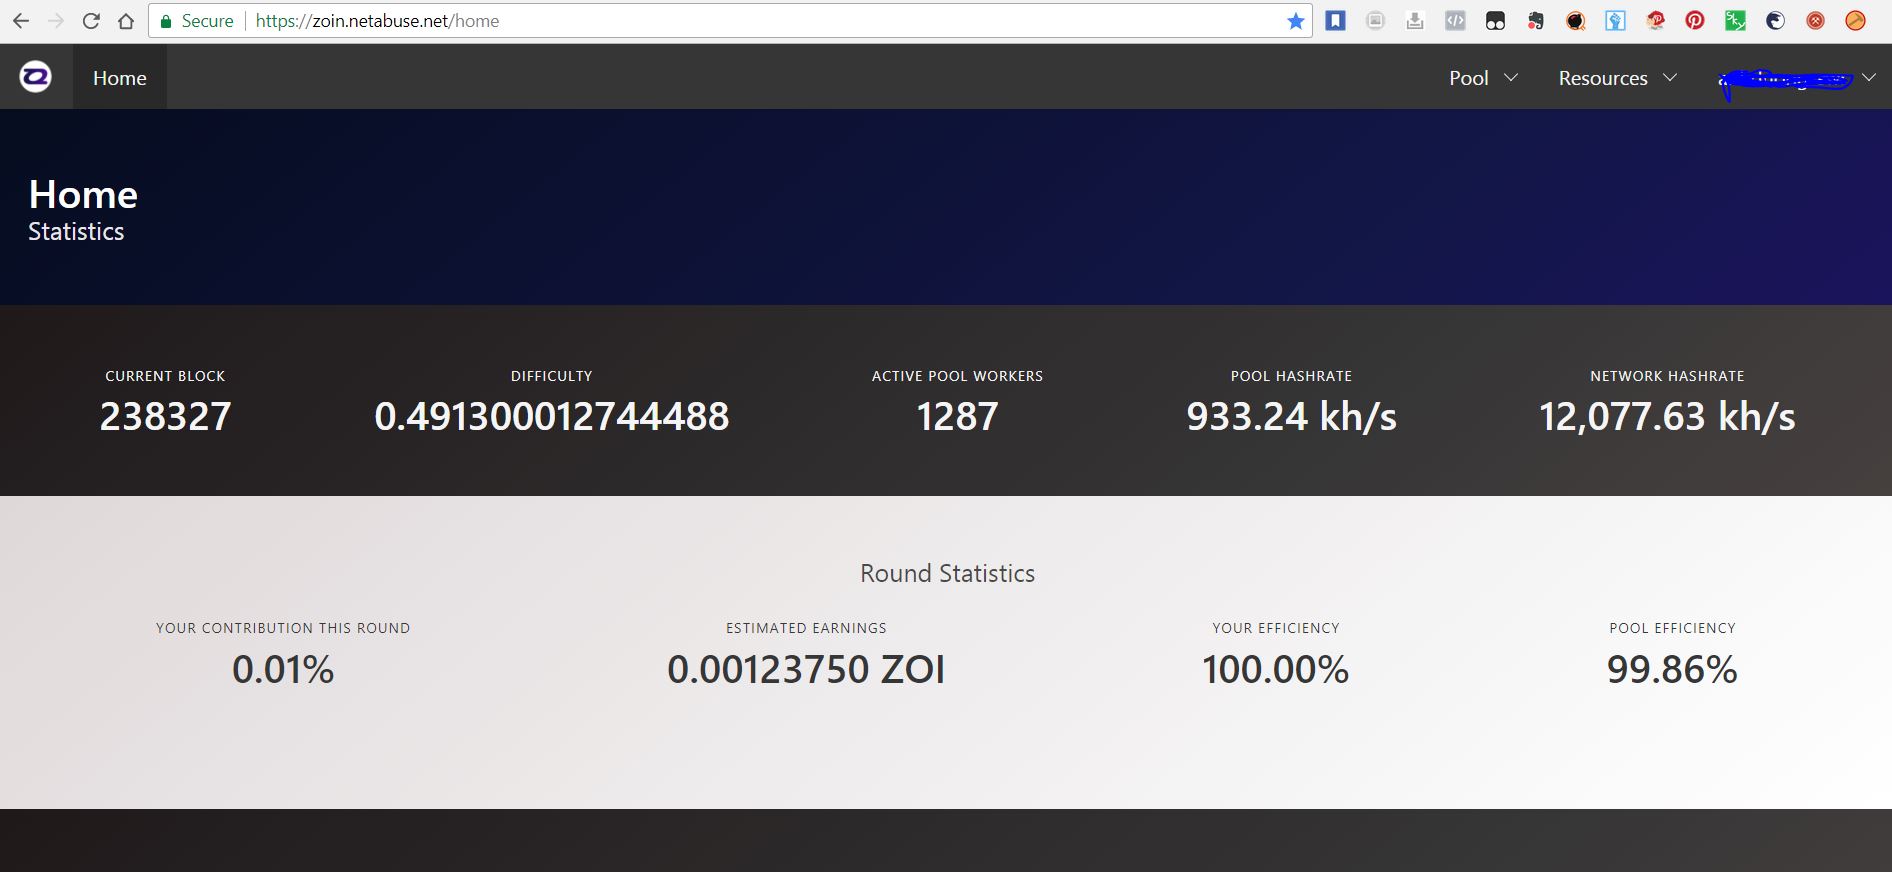Go back with the browser back arrow

click(21, 21)
